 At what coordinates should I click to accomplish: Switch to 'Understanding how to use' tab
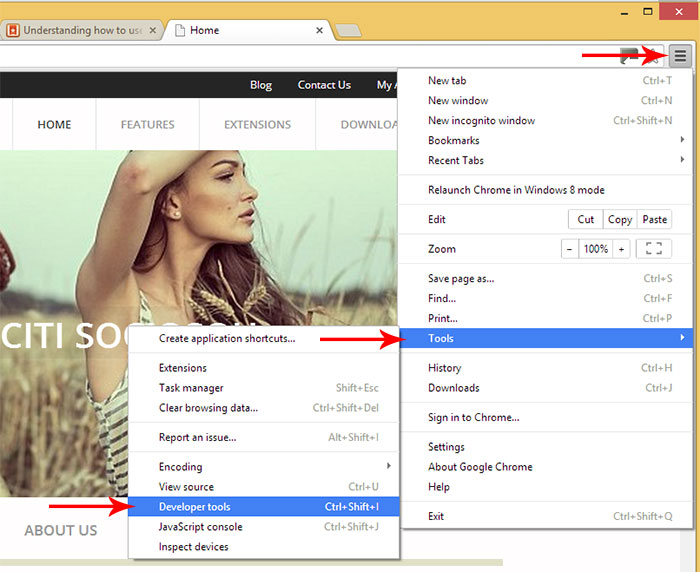[82, 30]
